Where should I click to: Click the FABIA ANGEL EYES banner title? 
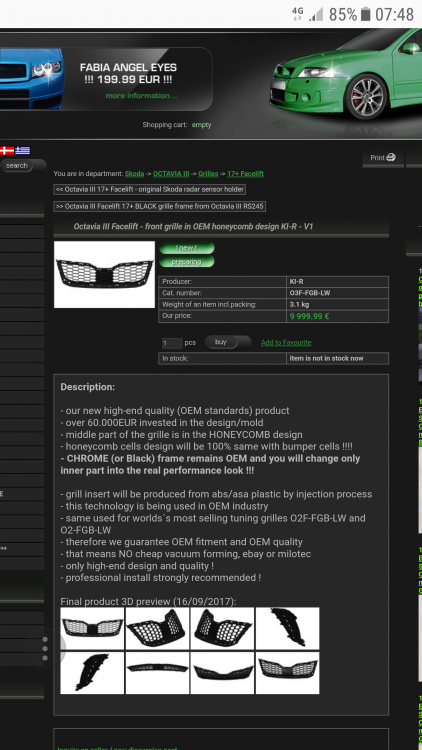pyautogui.click(x=128, y=68)
